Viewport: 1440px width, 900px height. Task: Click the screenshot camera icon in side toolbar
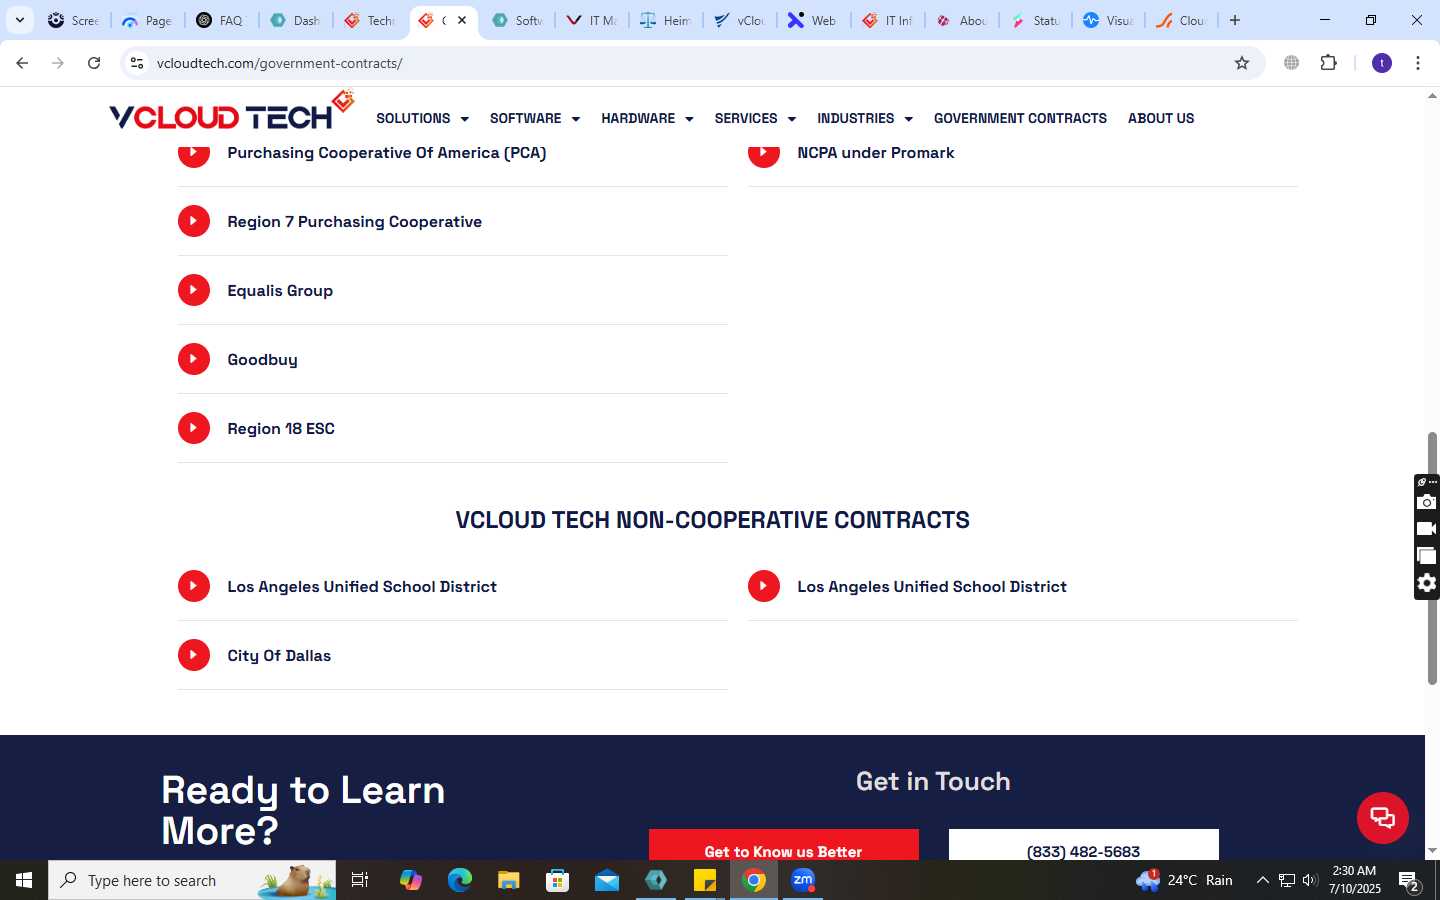click(x=1427, y=502)
